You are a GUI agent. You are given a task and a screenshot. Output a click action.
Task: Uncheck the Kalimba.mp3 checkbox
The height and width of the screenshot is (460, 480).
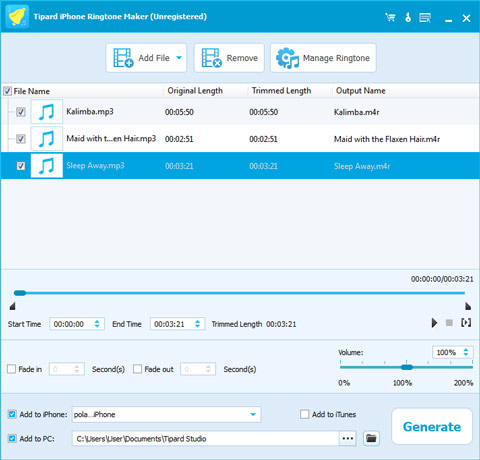(21, 112)
